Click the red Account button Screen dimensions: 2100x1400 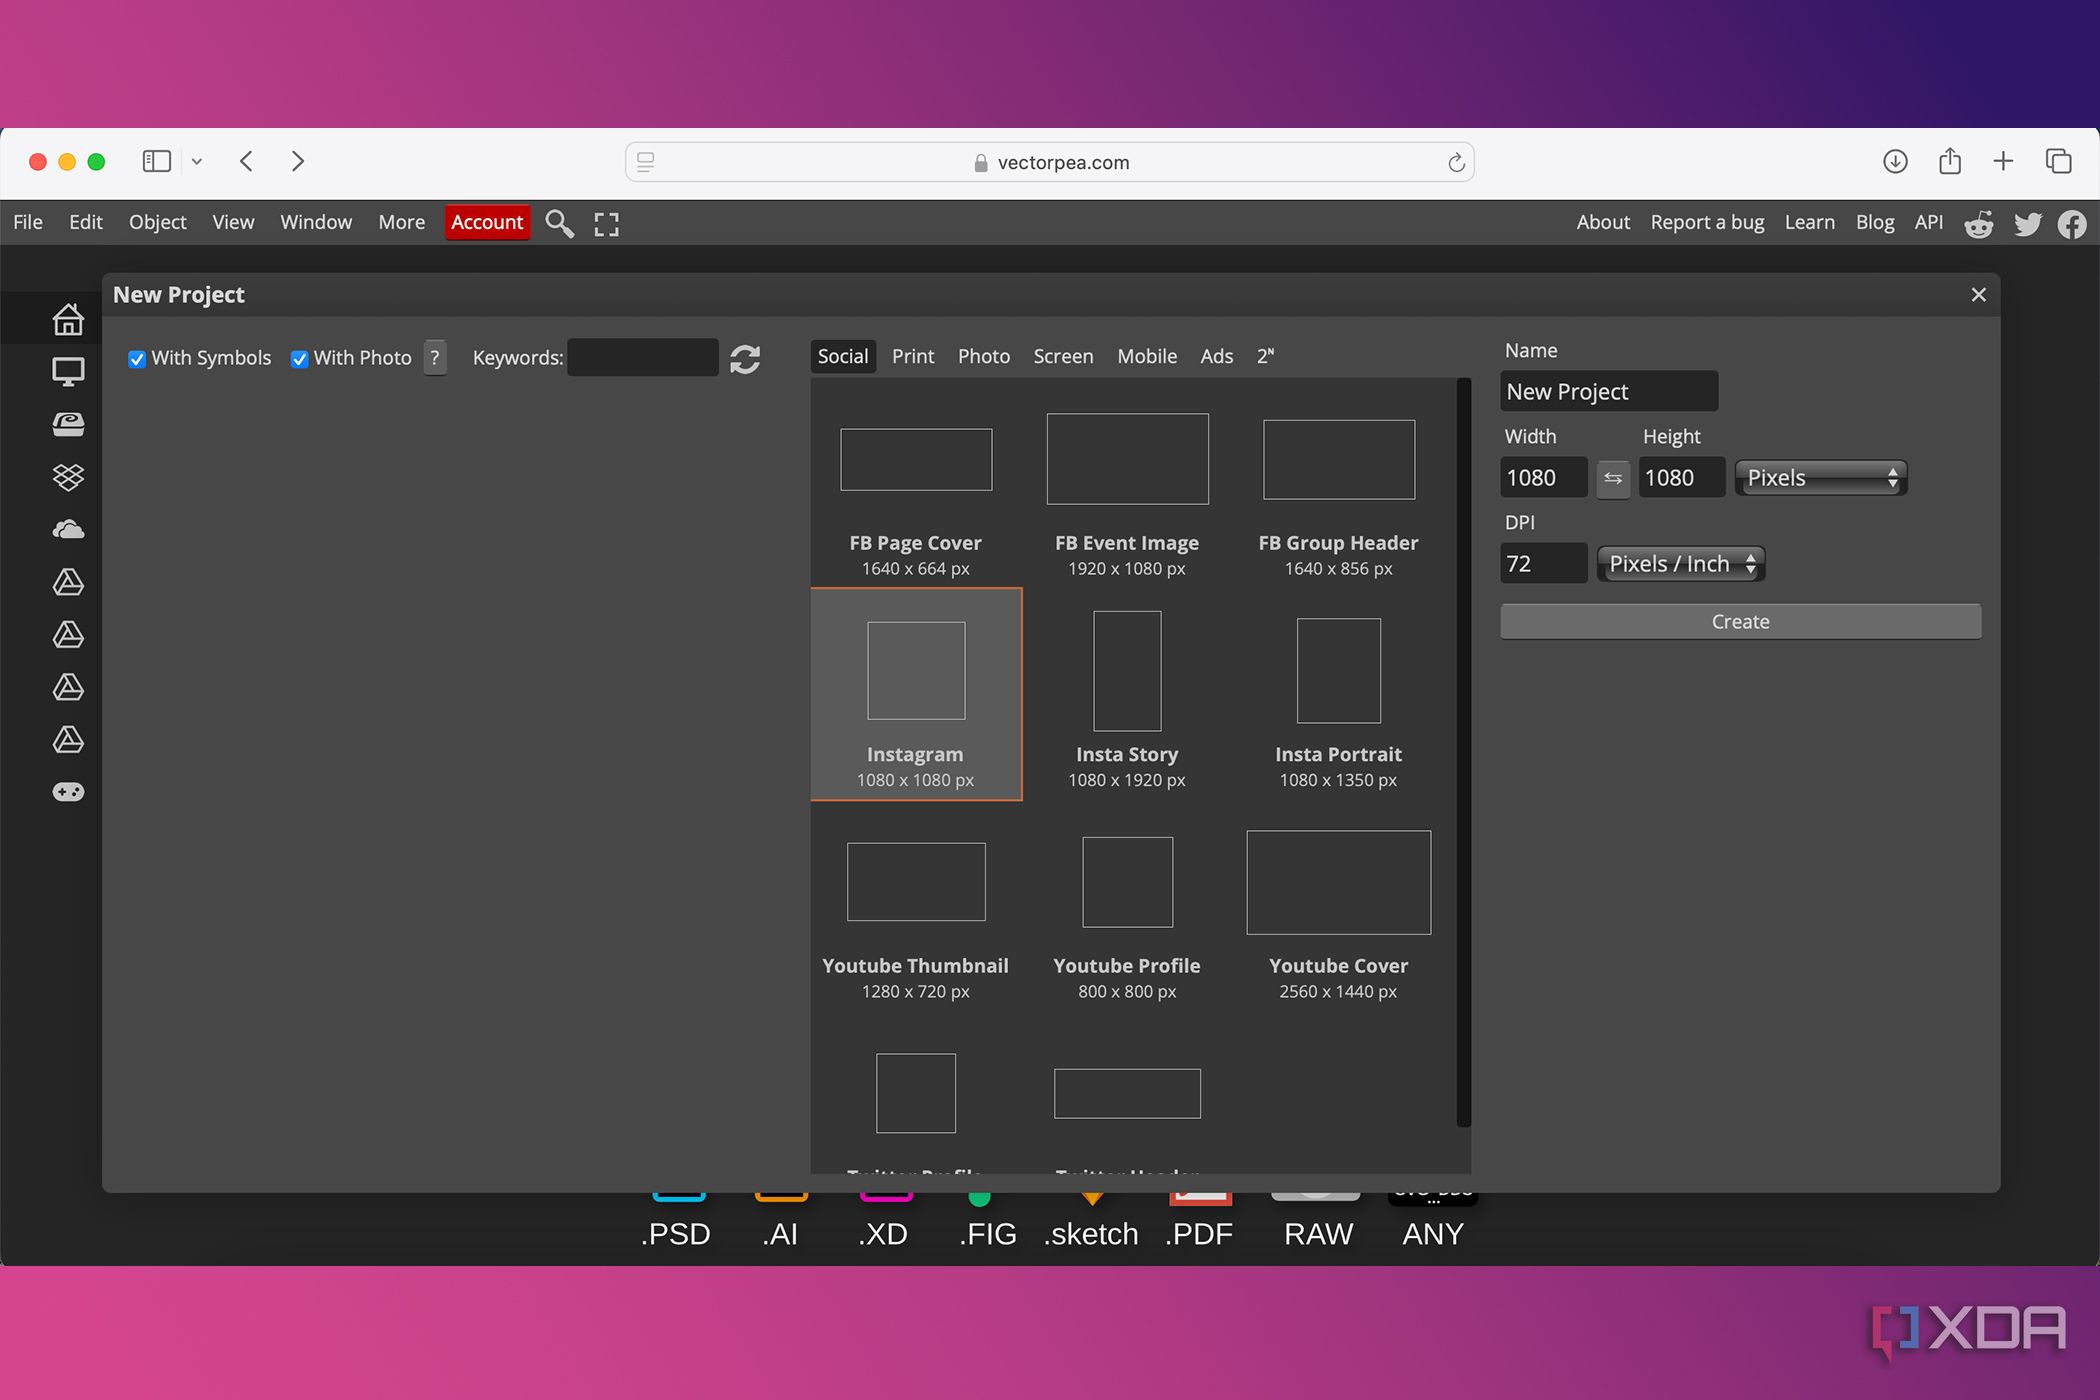click(487, 222)
